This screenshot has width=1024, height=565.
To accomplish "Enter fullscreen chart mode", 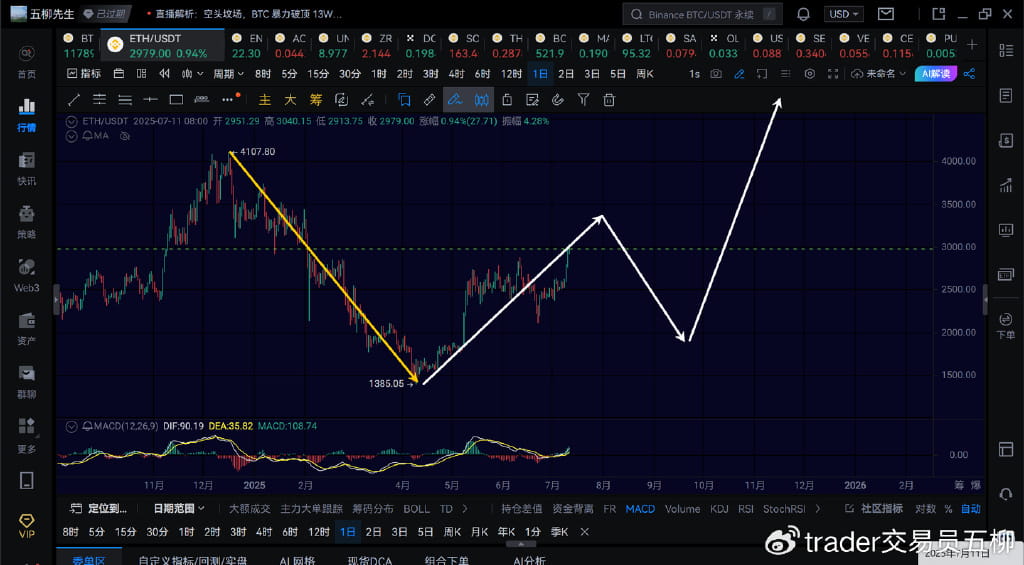I will coord(833,74).
